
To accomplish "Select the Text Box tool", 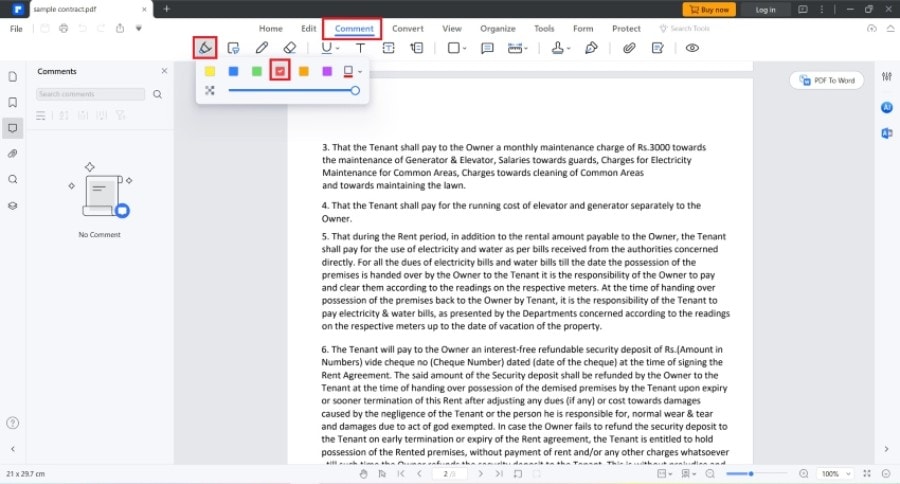I will coord(389,48).
